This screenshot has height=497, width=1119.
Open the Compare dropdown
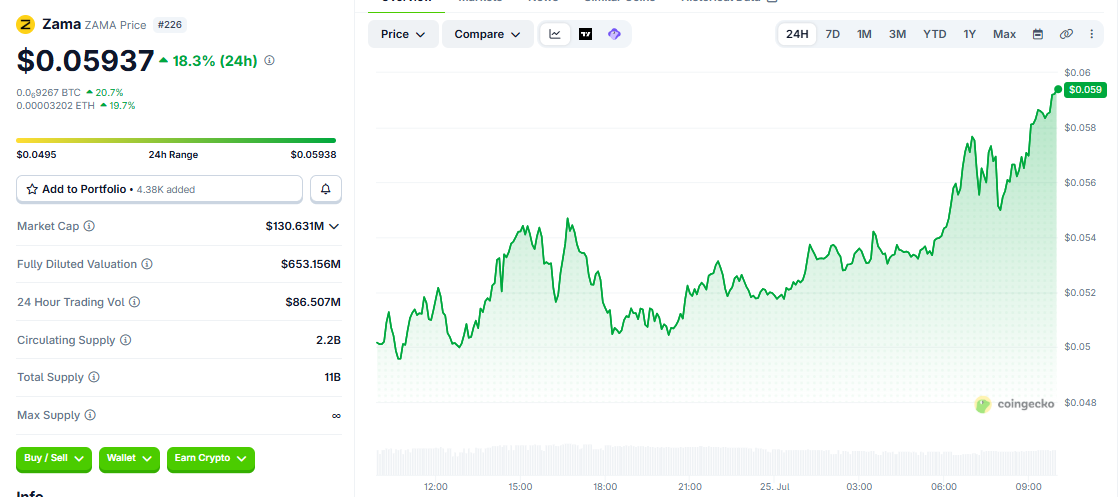487,34
